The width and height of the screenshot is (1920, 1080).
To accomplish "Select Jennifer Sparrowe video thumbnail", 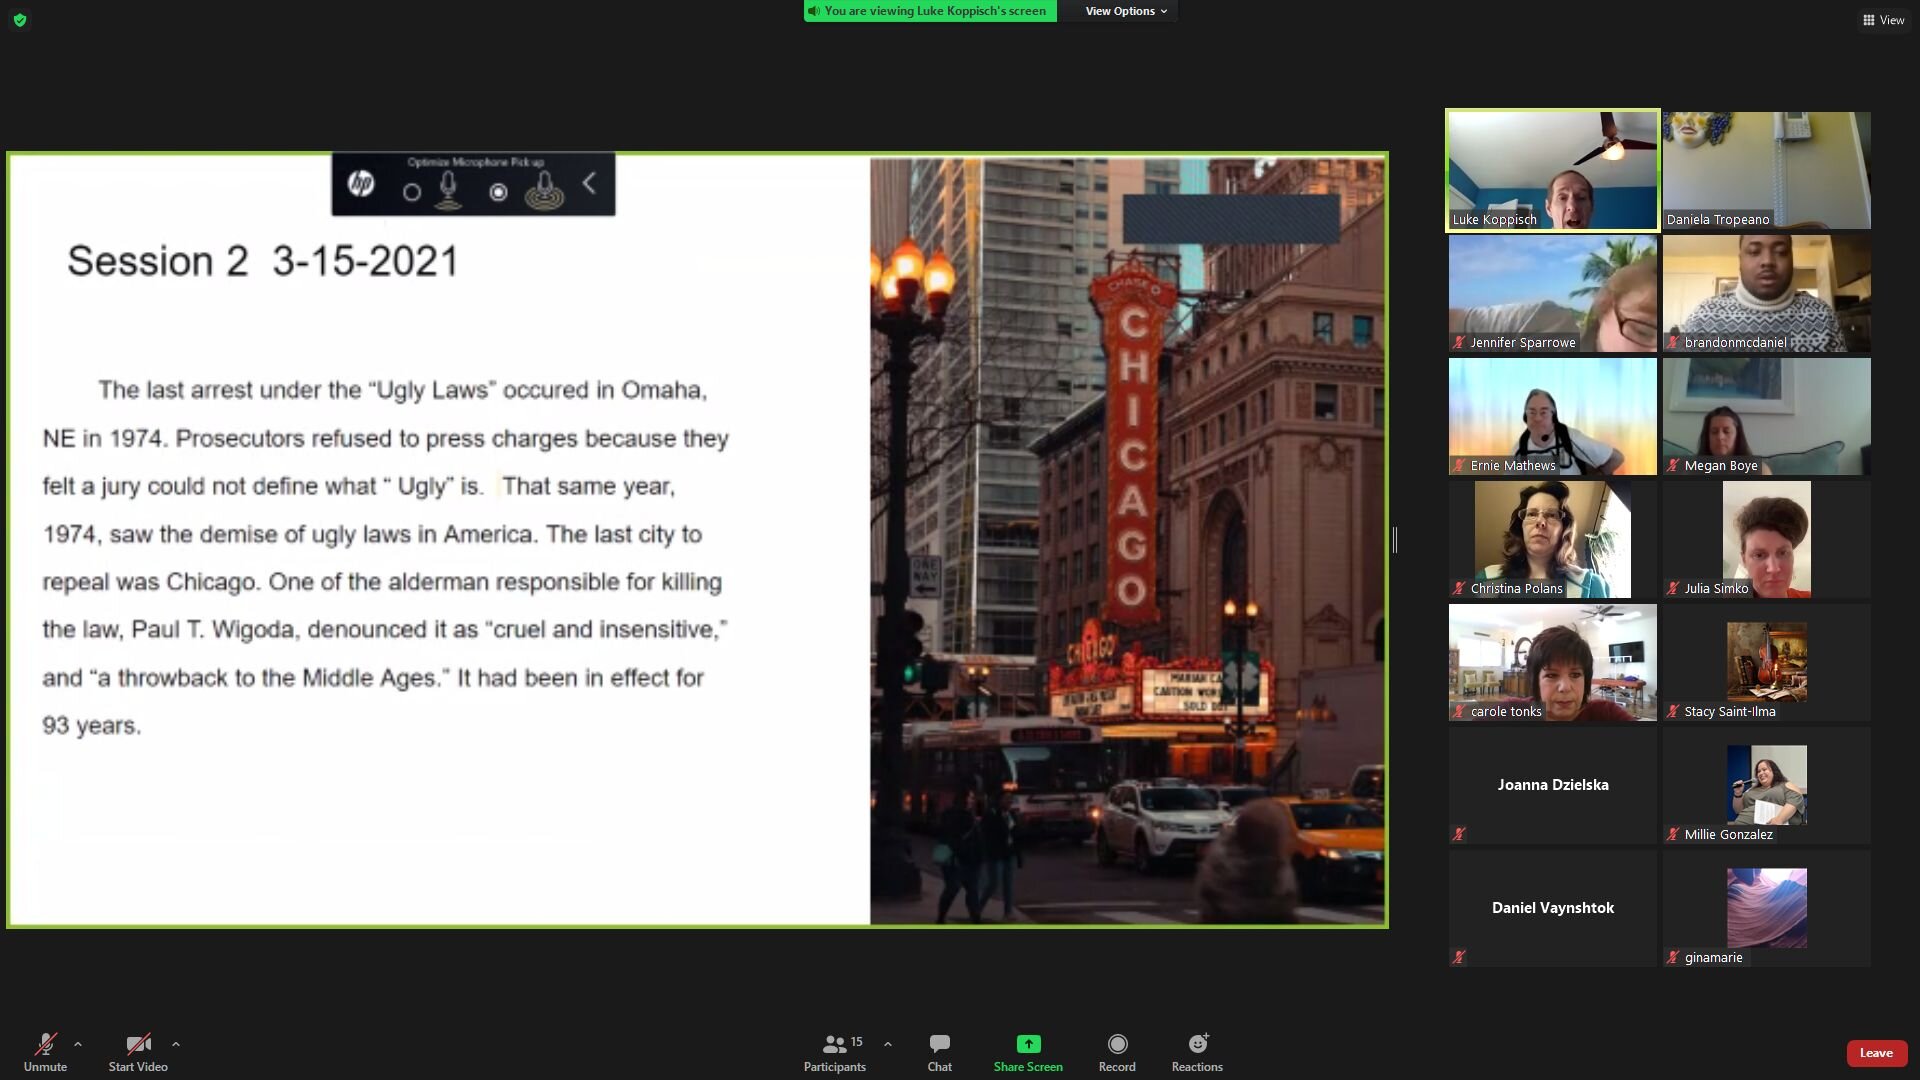I will coord(1553,293).
